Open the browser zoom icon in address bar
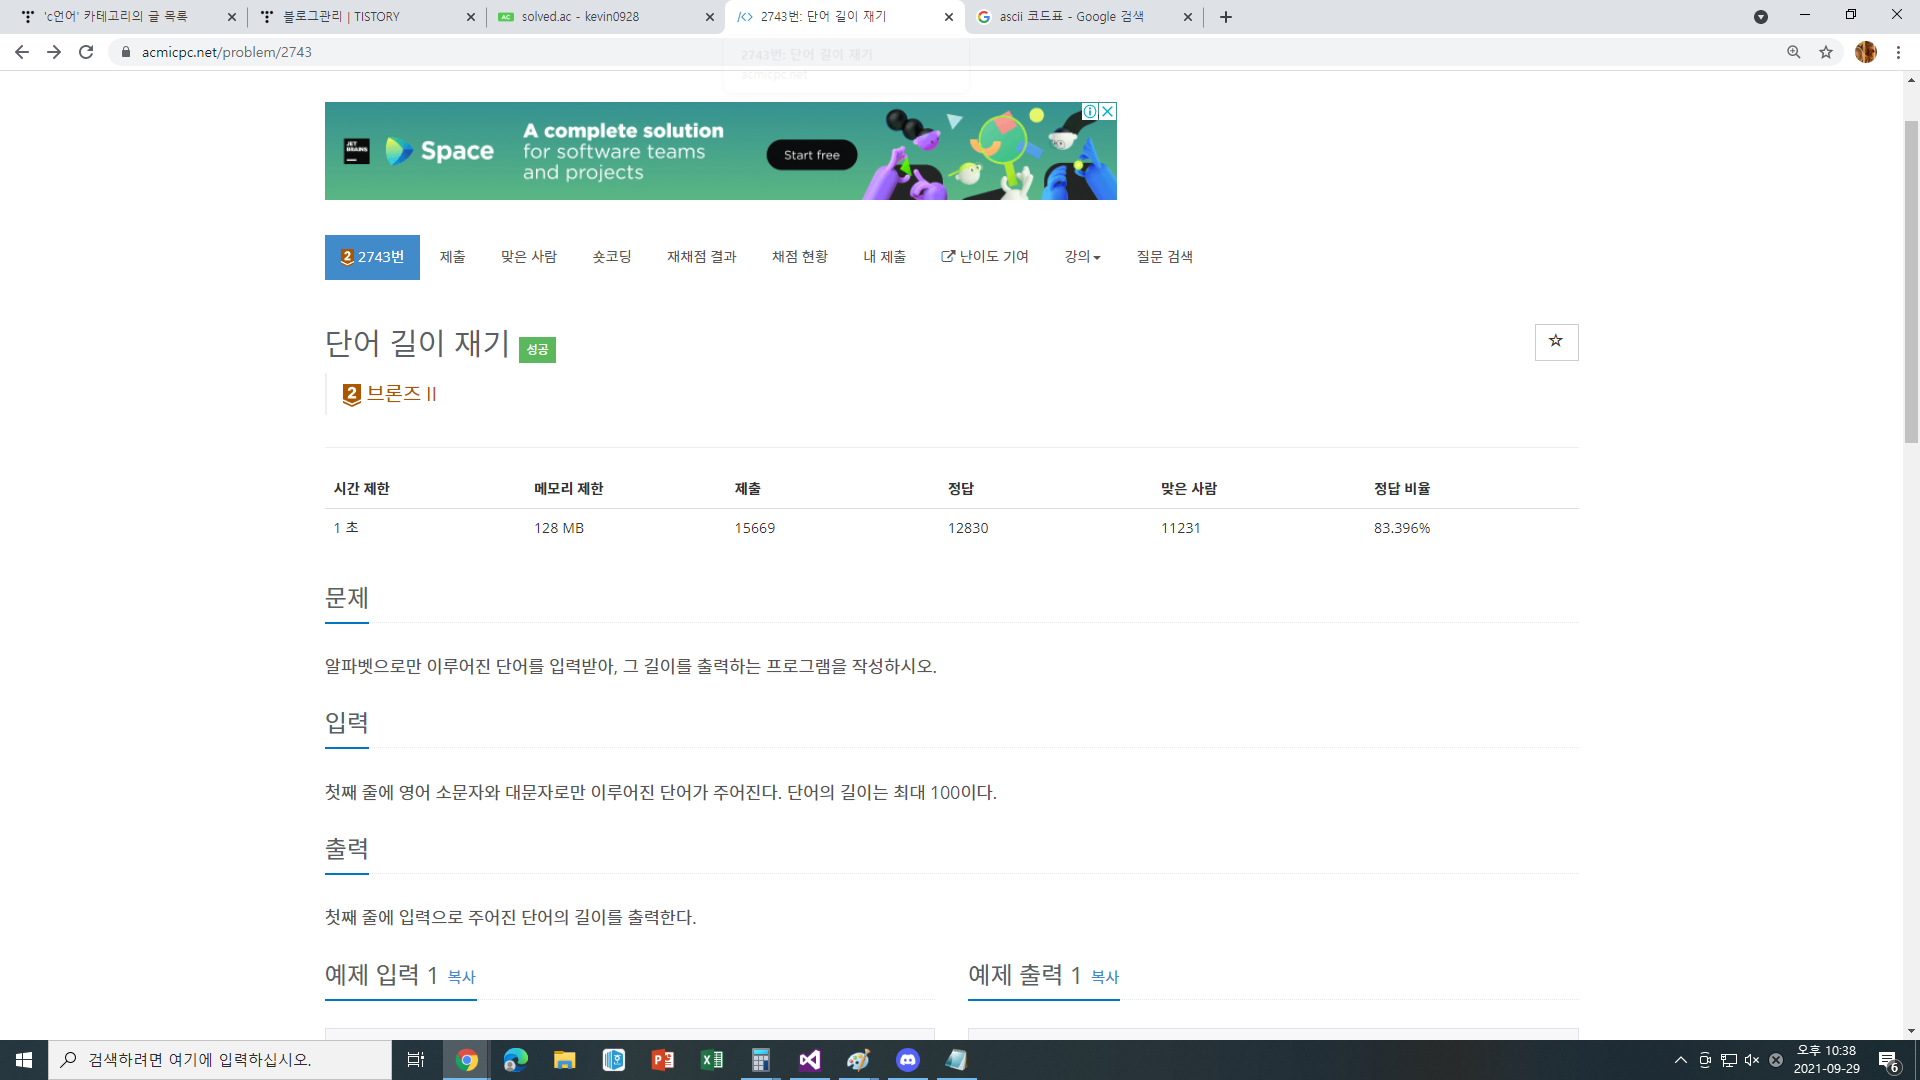Viewport: 1920px width, 1080px height. point(1794,52)
